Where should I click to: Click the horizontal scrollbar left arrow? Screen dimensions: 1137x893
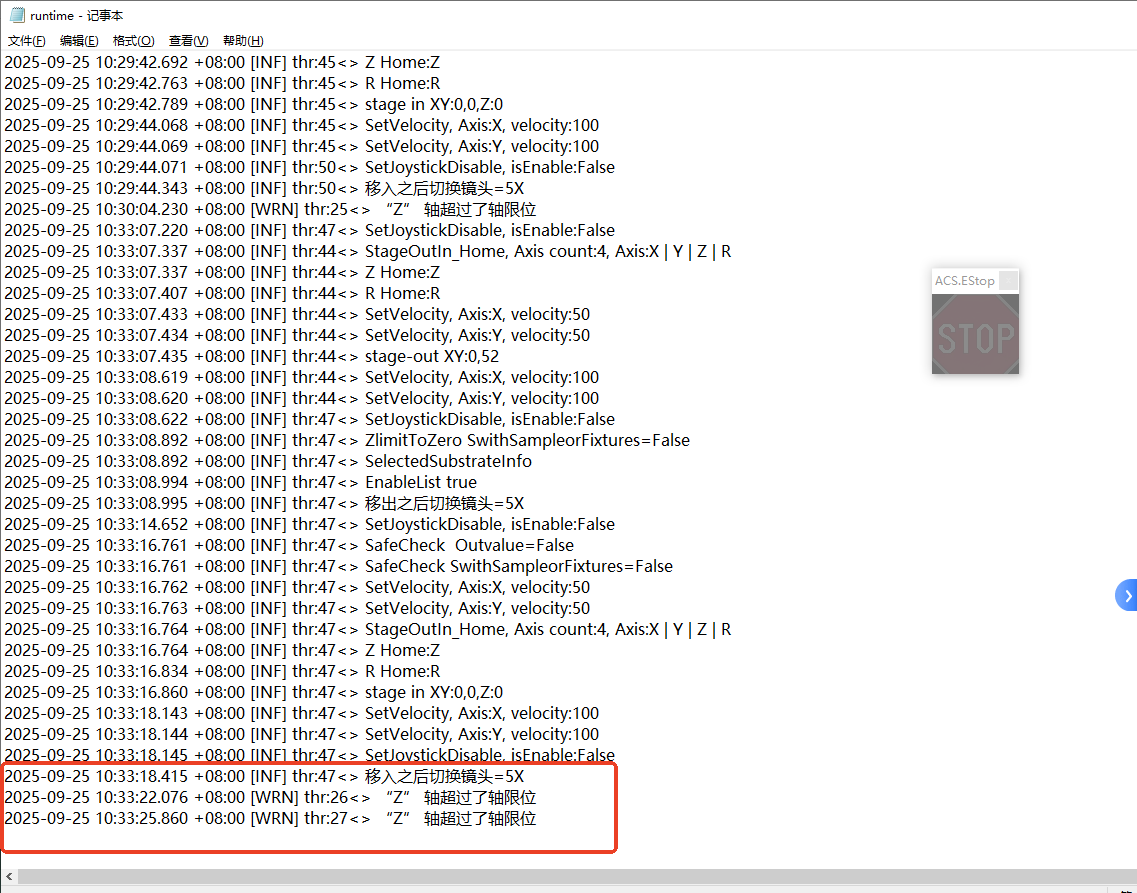[9, 877]
